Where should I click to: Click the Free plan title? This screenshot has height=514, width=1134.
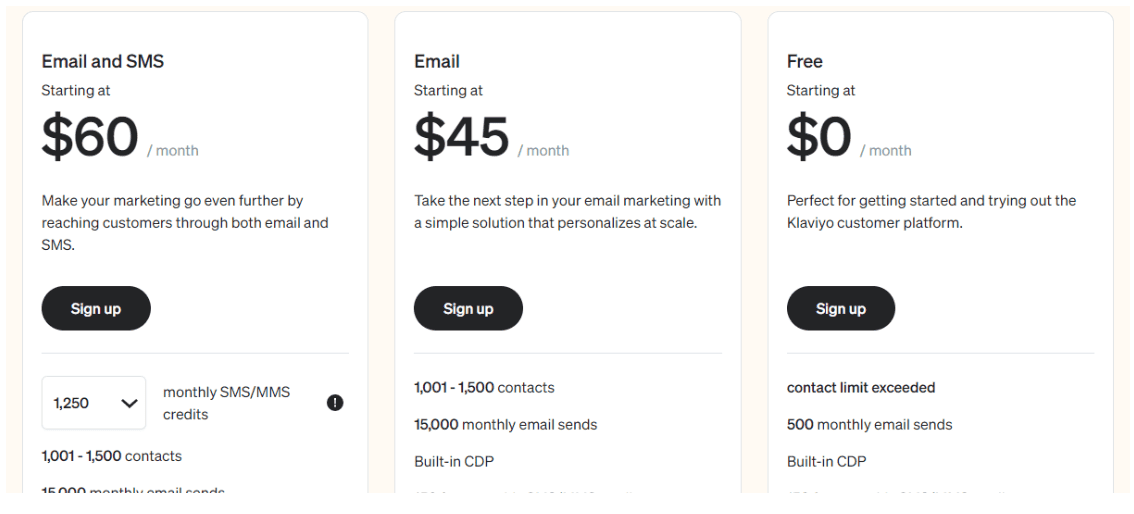(x=805, y=61)
